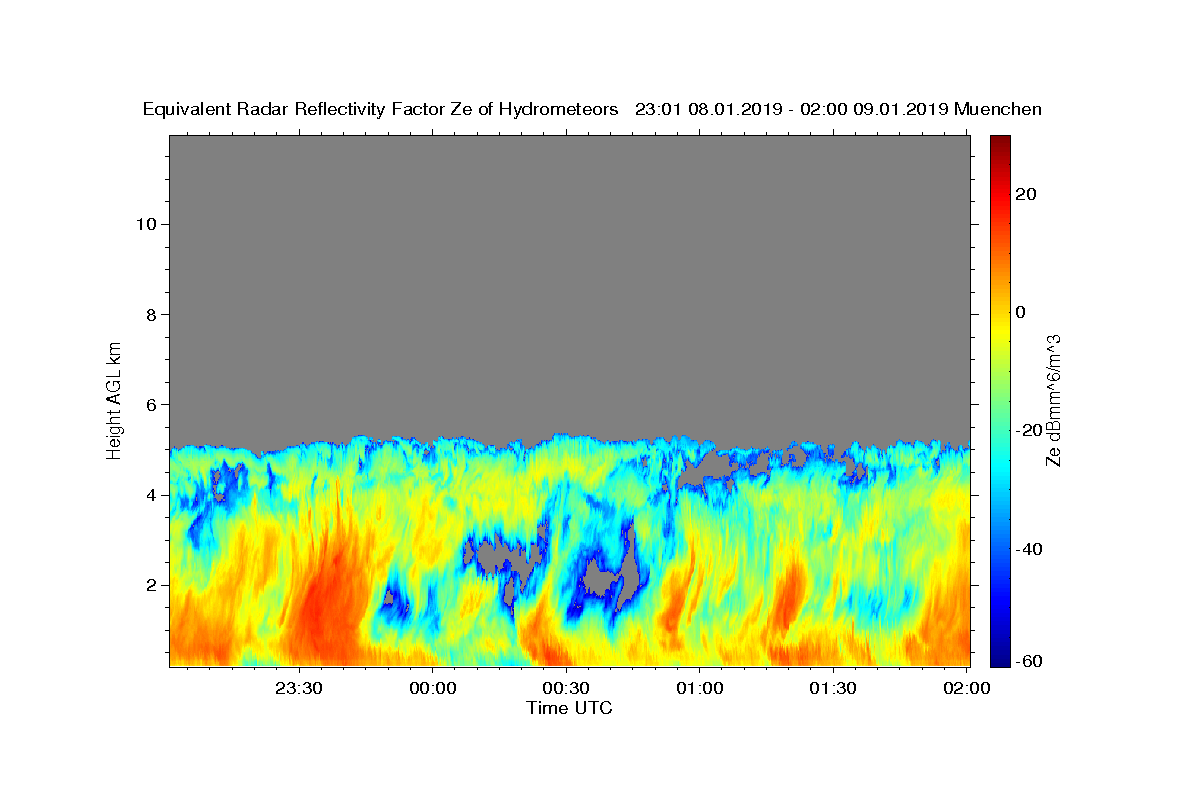Click the station name 'Muenchen' in the title

pyautogui.click(x=999, y=110)
